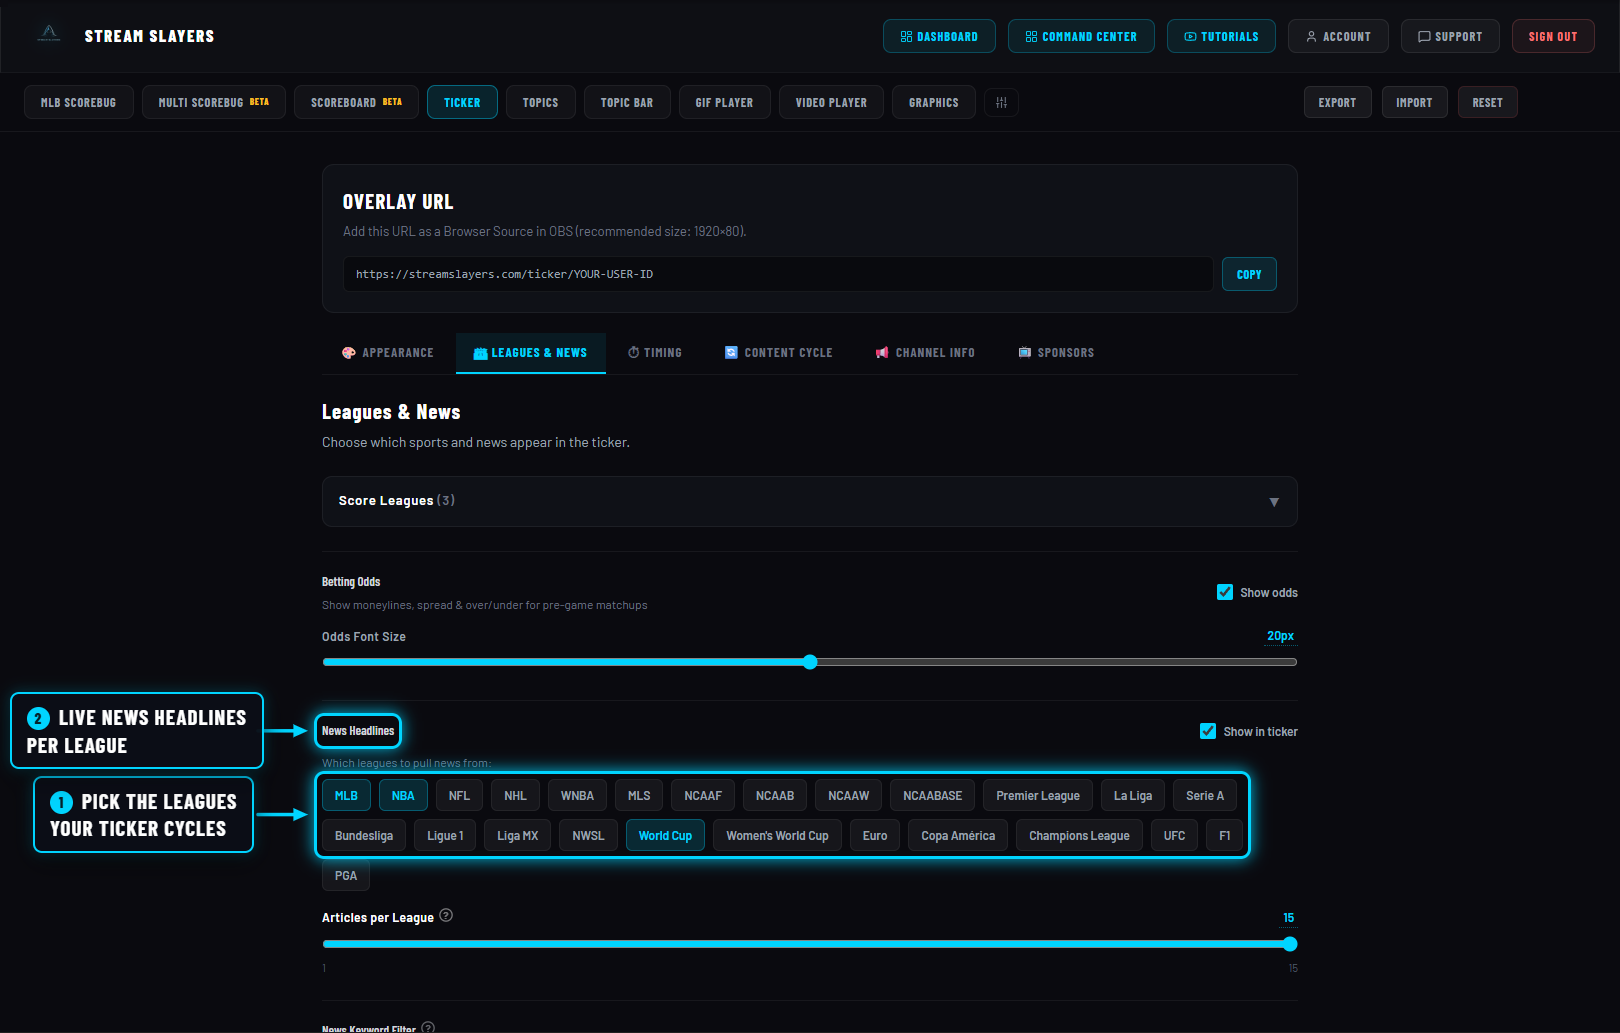Select the Leagues & News tab
This screenshot has width=1620, height=1033.
pyautogui.click(x=530, y=353)
